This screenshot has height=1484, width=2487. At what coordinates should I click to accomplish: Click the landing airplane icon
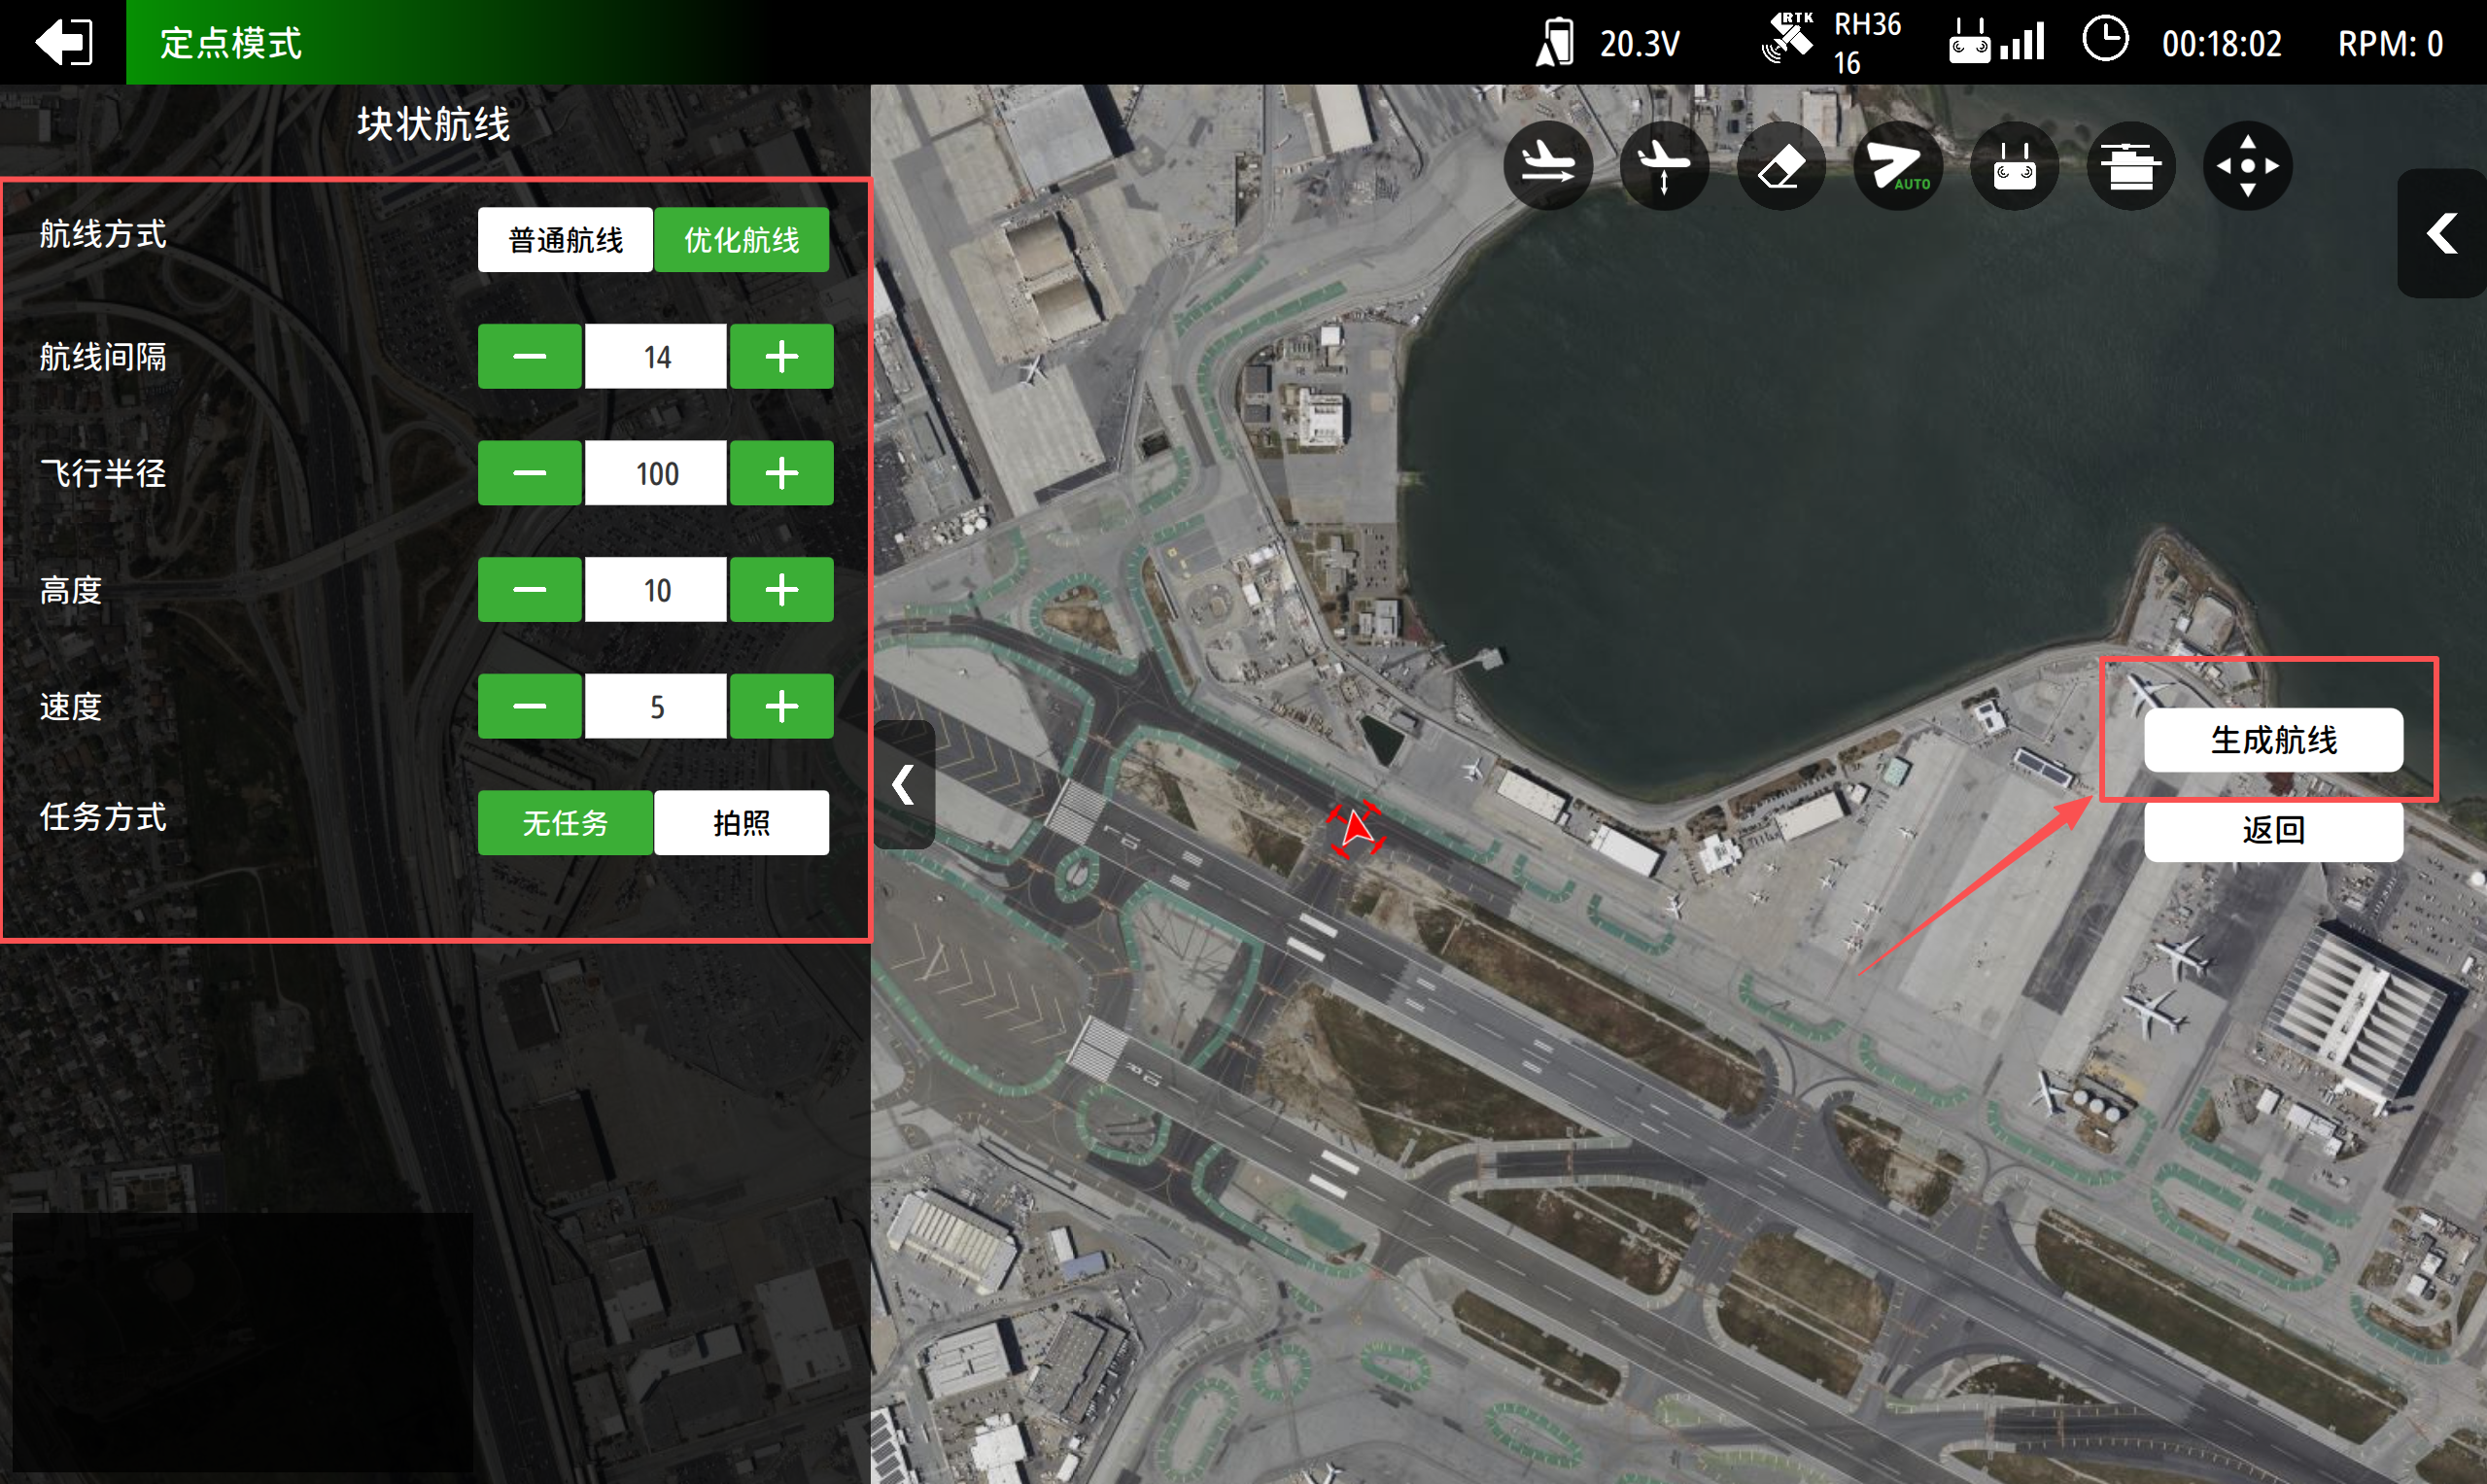[1663, 165]
